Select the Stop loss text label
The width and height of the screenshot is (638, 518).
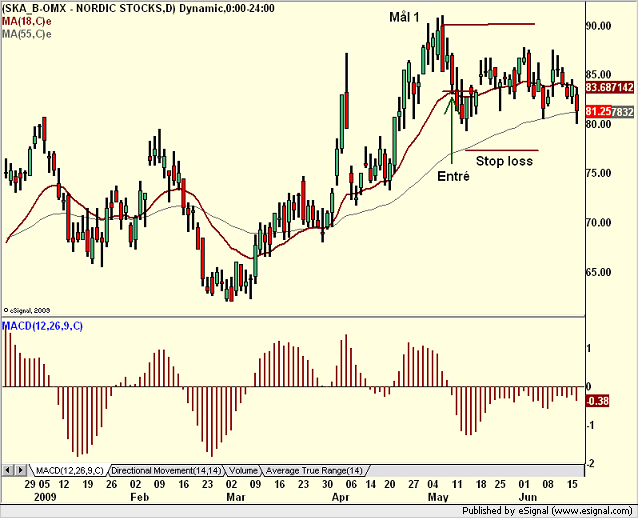[x=504, y=161]
